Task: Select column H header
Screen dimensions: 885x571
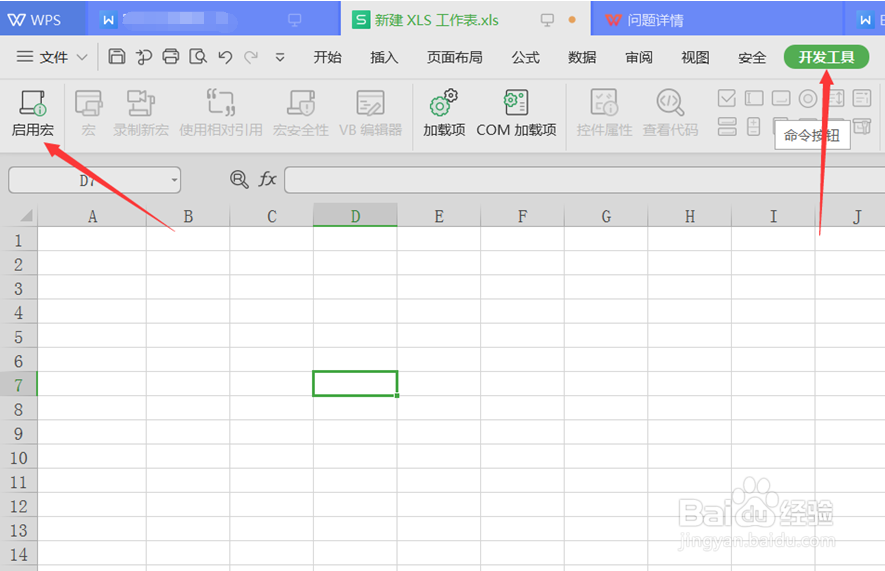Action: [690, 216]
